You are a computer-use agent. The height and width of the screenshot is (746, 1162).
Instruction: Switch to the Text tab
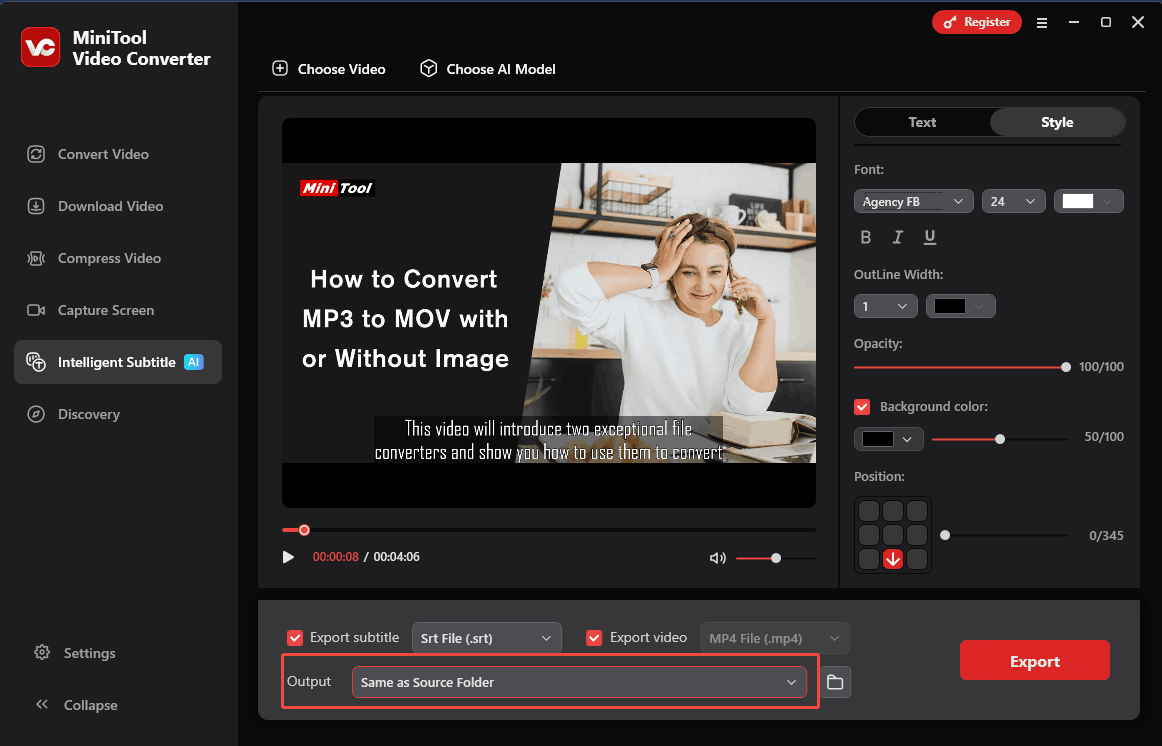point(922,122)
